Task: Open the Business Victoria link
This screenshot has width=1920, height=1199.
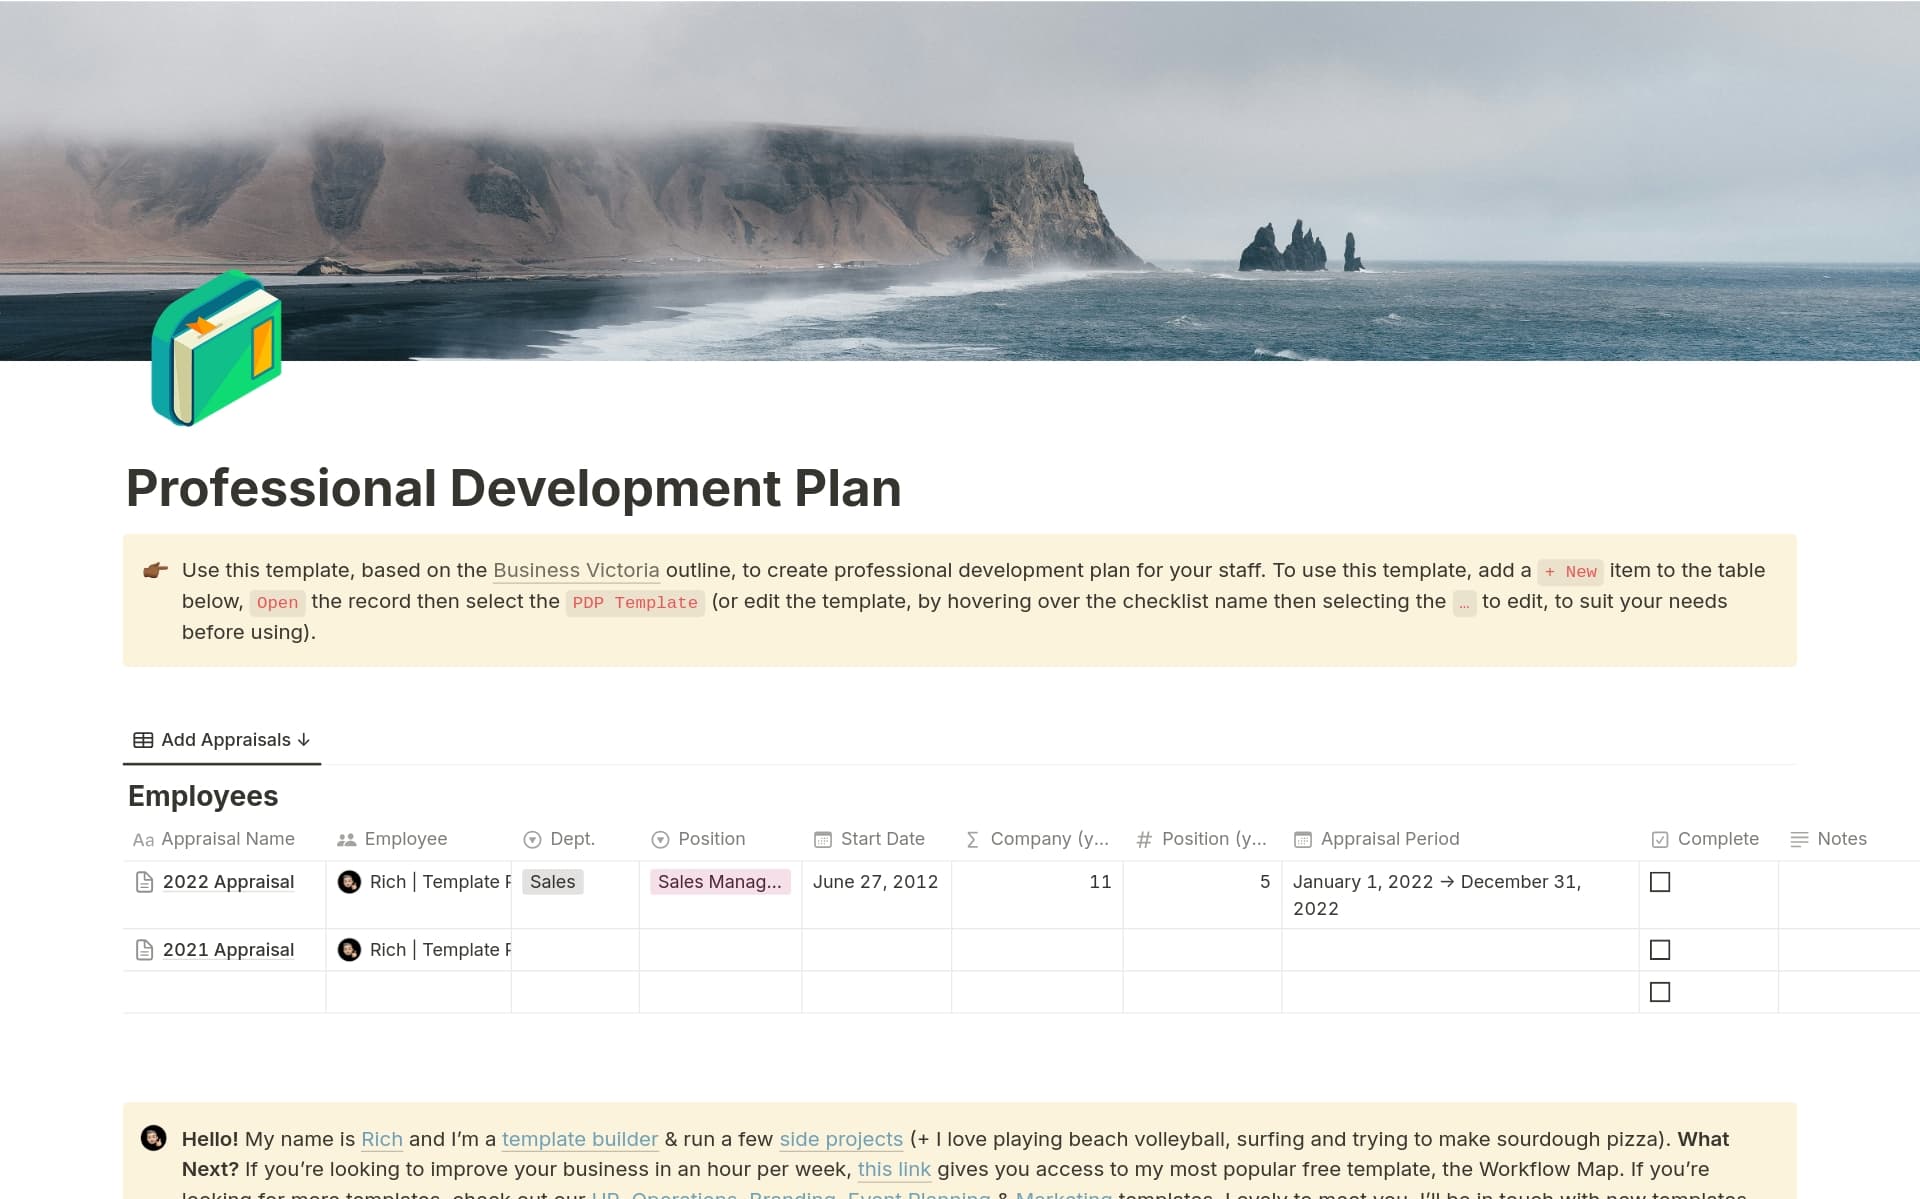Action: point(576,570)
